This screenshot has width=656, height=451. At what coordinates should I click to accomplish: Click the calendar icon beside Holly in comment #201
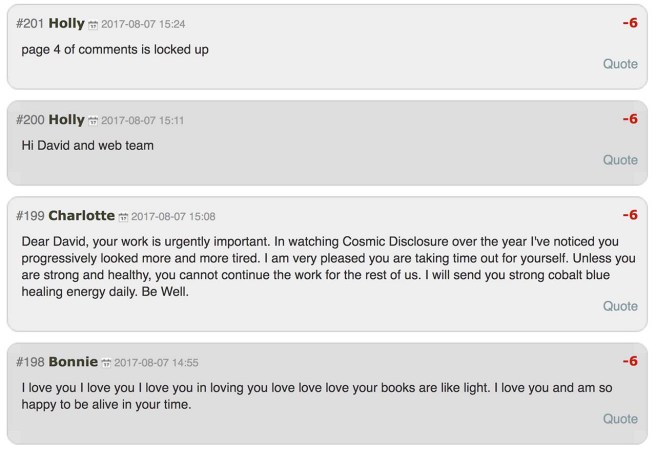(93, 25)
